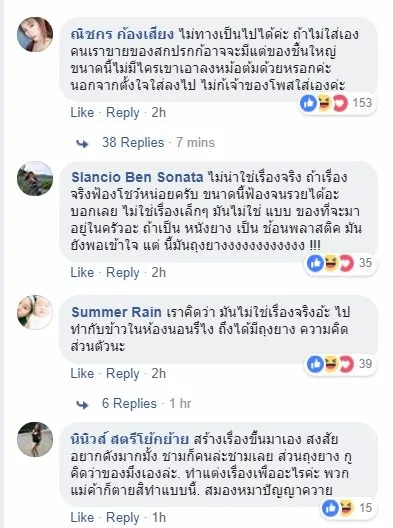Screen dimensions: 393x528
Task: Open the first commenter's profile picture
Action: coord(35,34)
